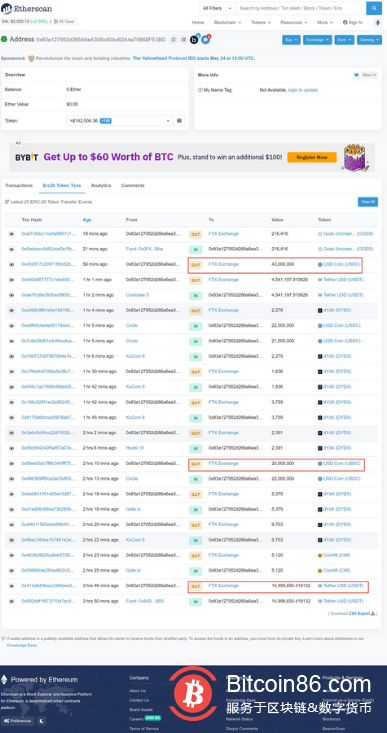Open the Earn dropdown button
Viewport: 387px width, 733px height.
[344, 40]
